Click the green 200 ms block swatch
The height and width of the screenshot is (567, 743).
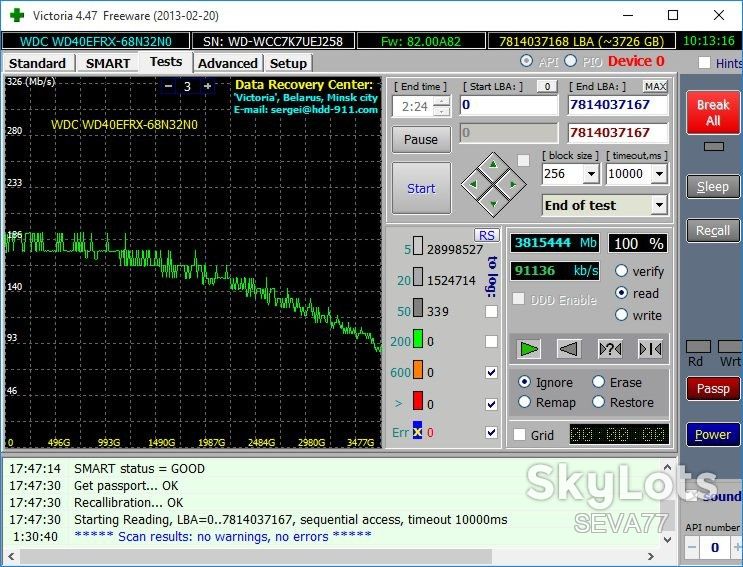[x=417, y=339]
